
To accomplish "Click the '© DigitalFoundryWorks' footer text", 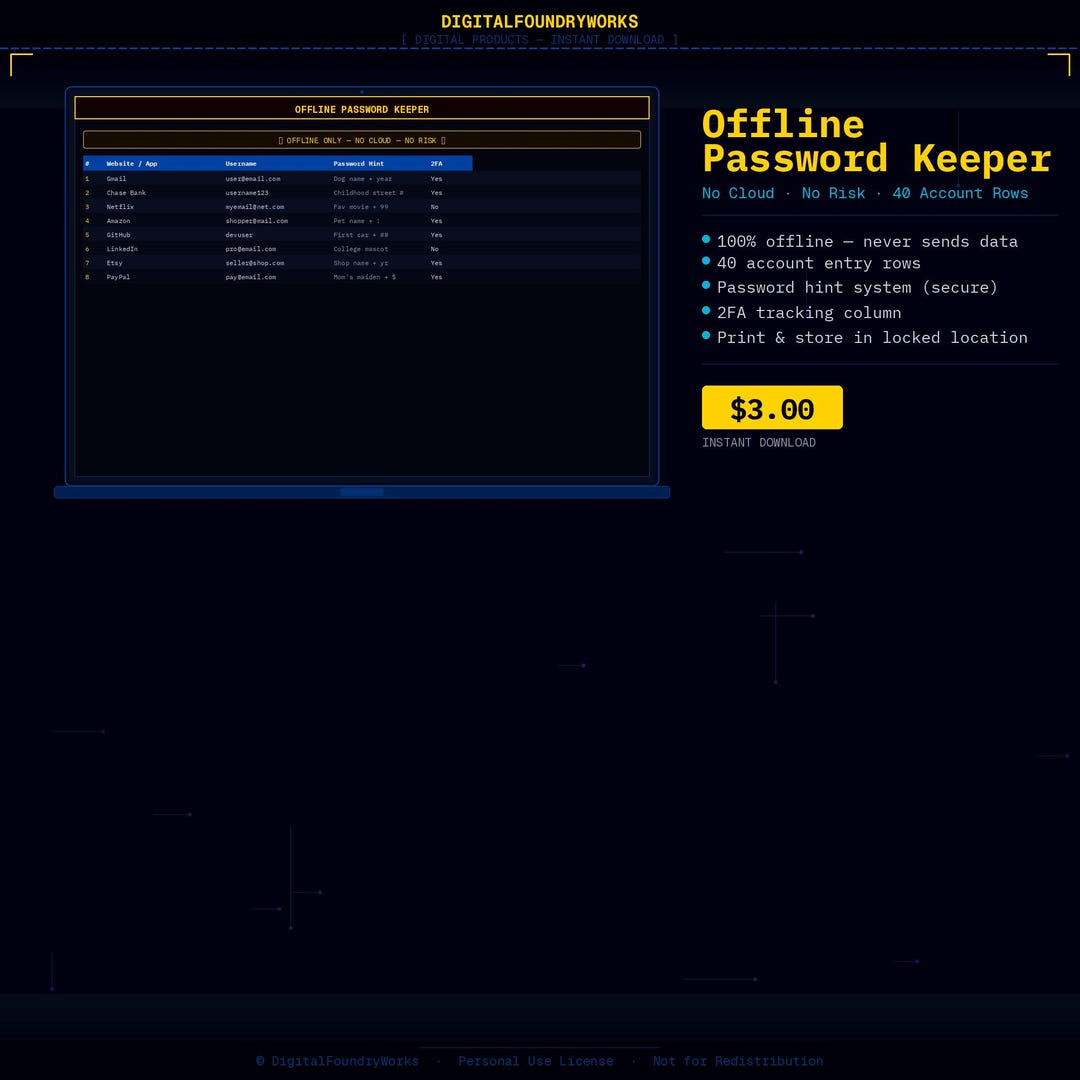I will click(338, 1061).
